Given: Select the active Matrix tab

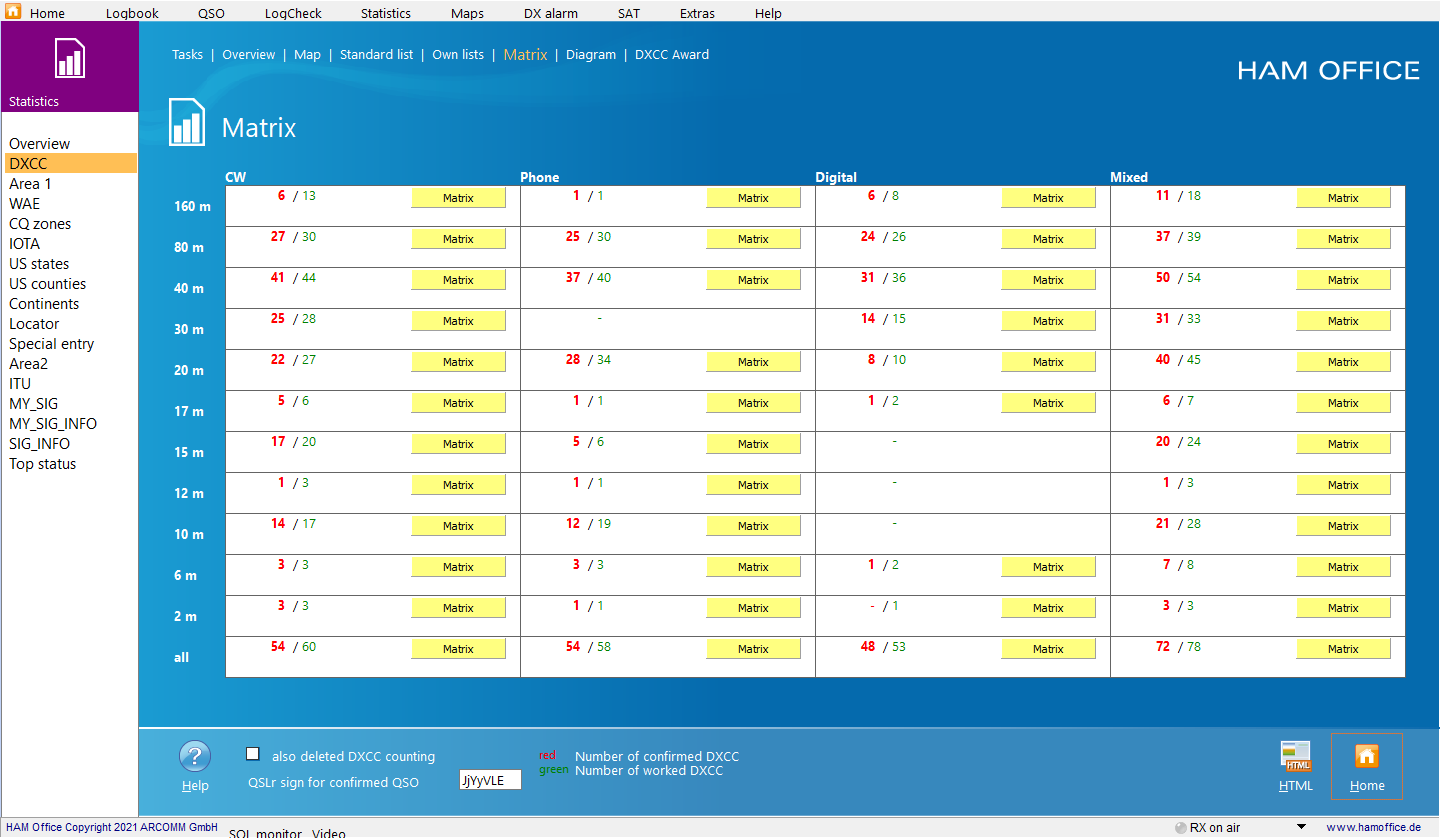Looking at the screenshot, I should point(525,55).
